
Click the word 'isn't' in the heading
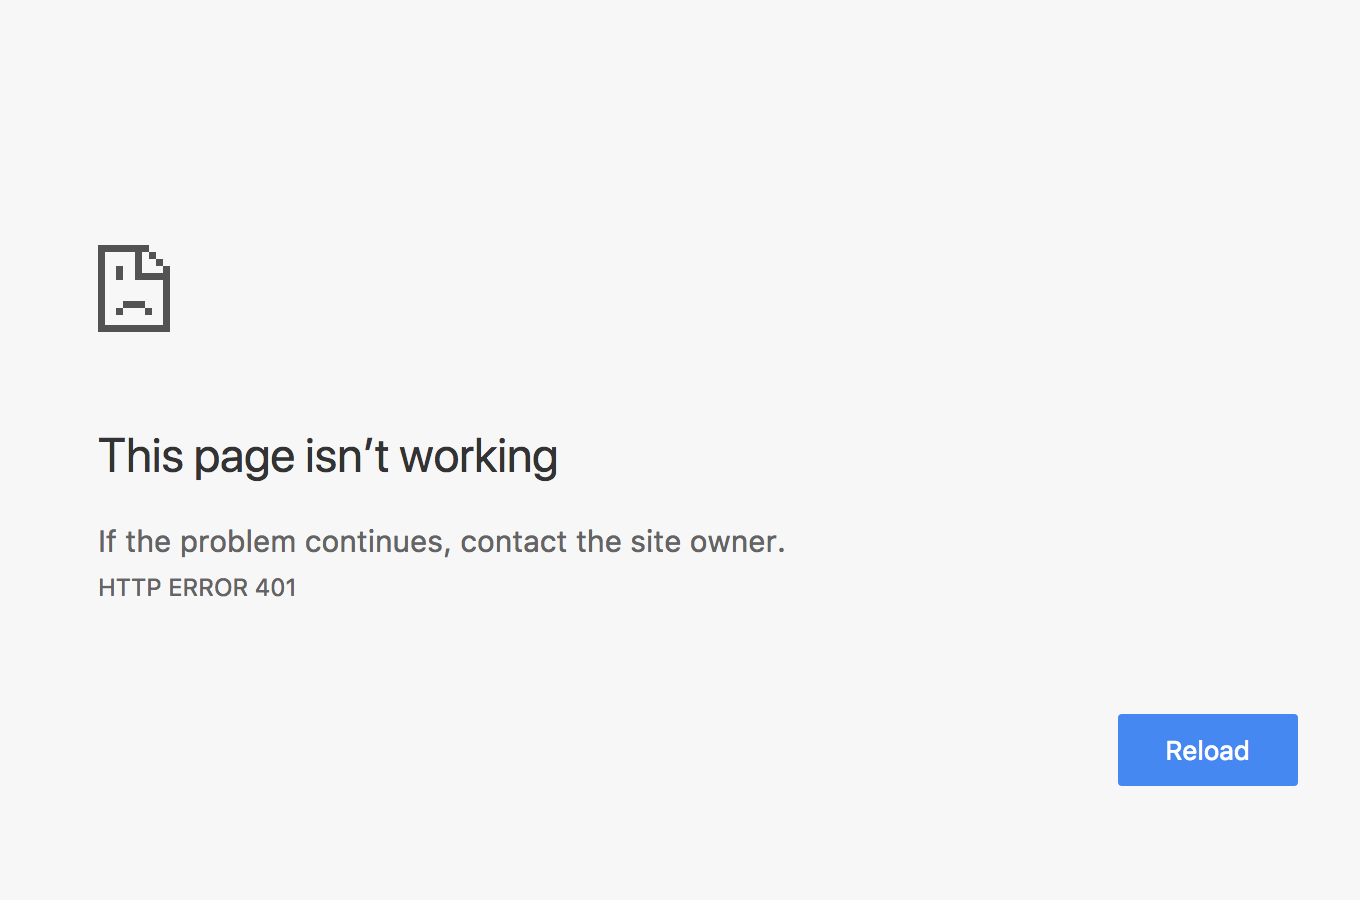click(x=346, y=457)
